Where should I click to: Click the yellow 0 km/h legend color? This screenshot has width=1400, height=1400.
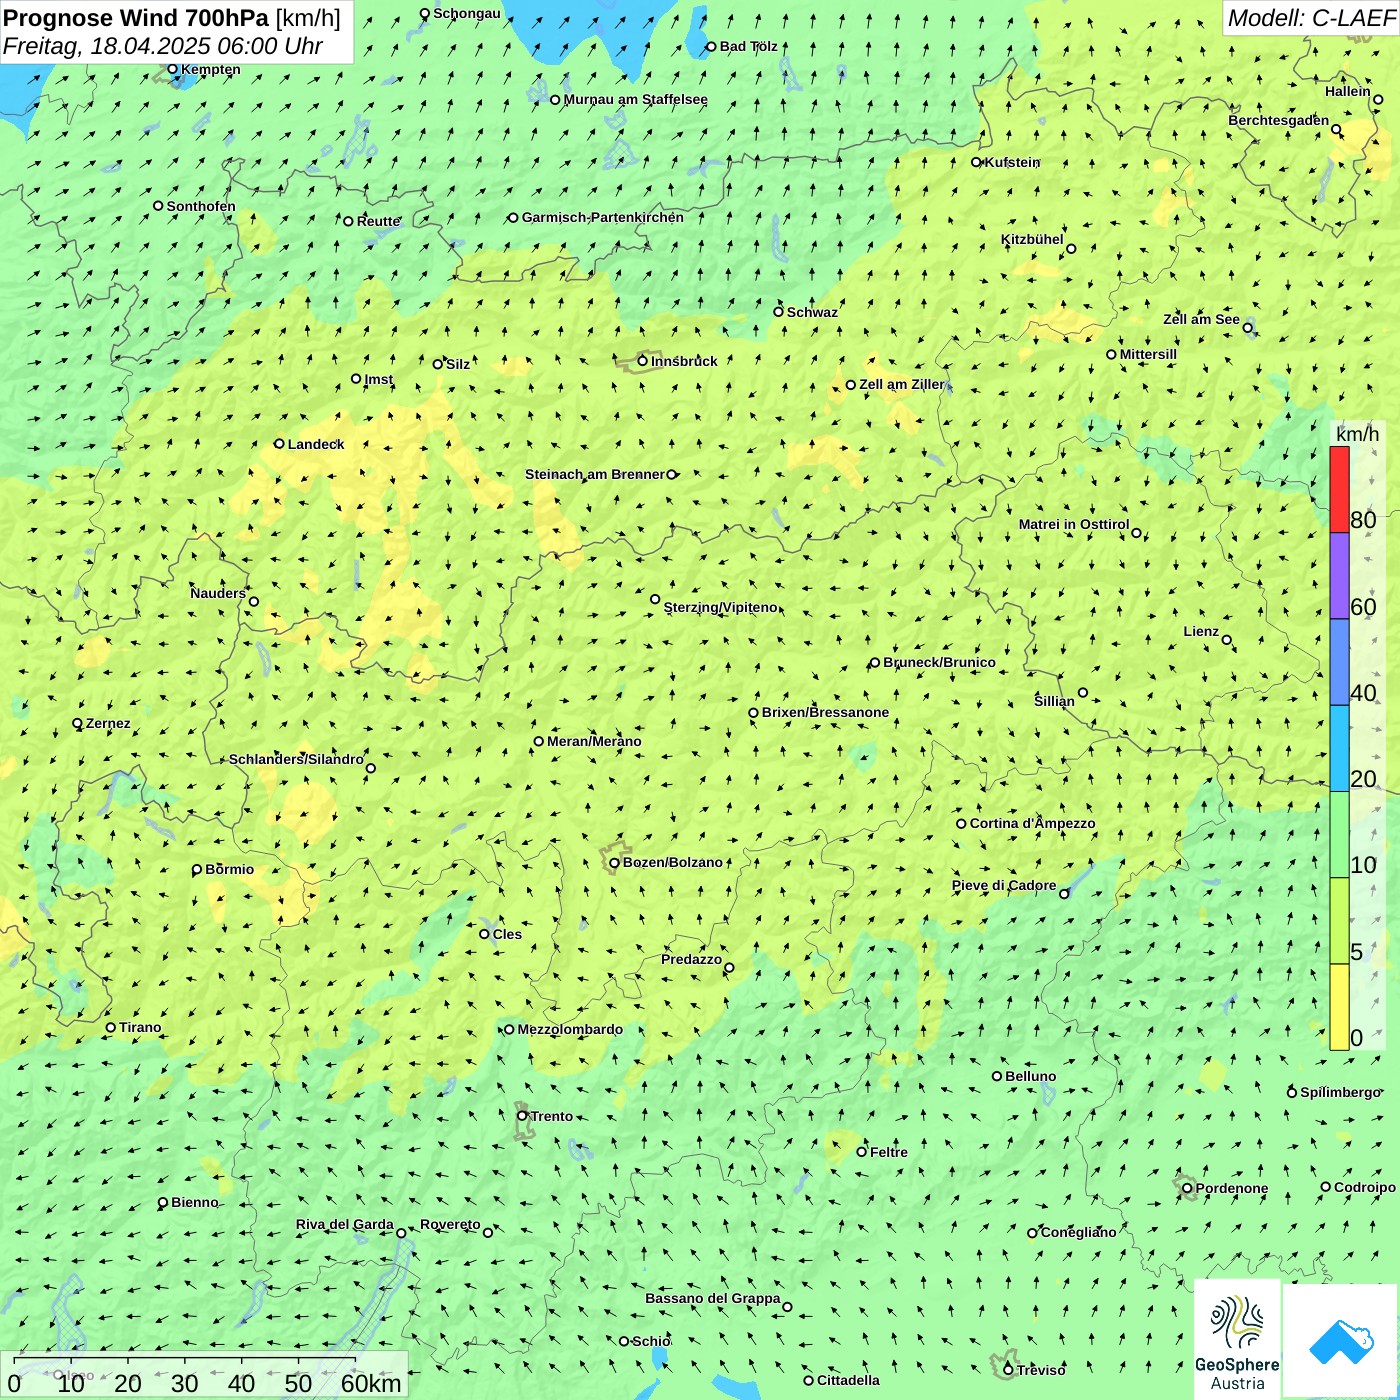point(1339,1007)
